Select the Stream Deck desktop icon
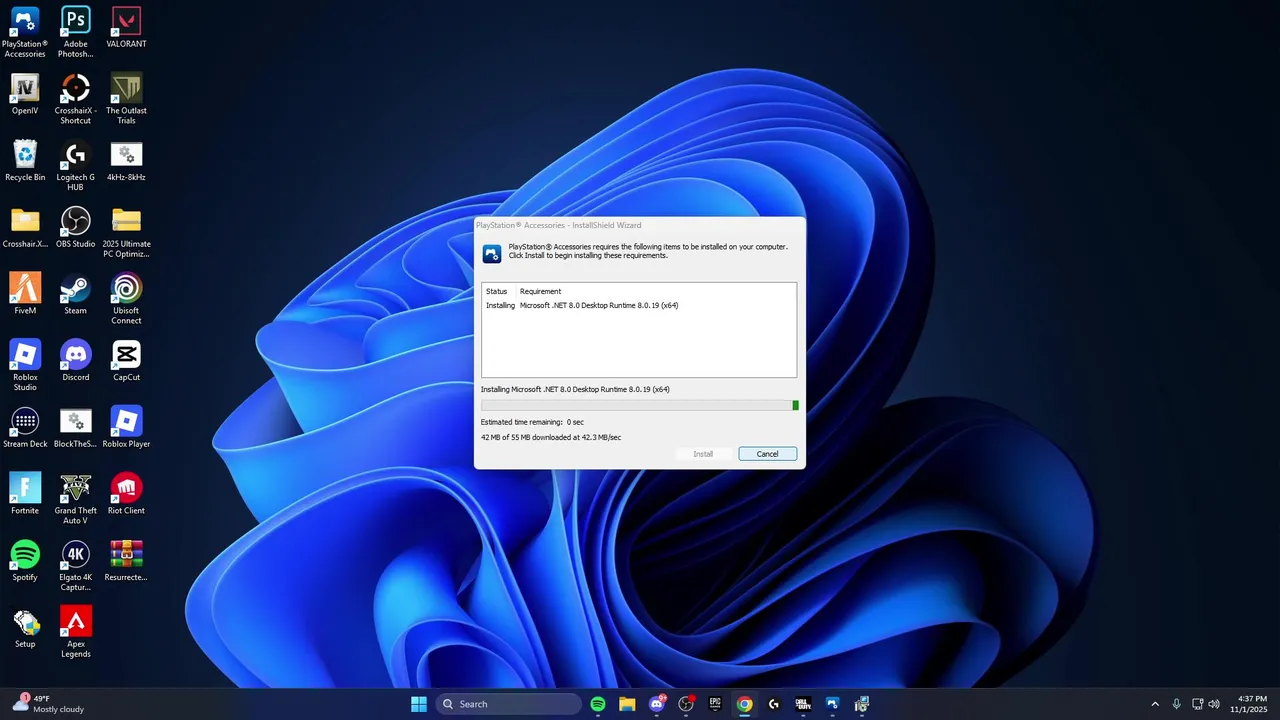The image size is (1280, 720). pyautogui.click(x=25, y=428)
